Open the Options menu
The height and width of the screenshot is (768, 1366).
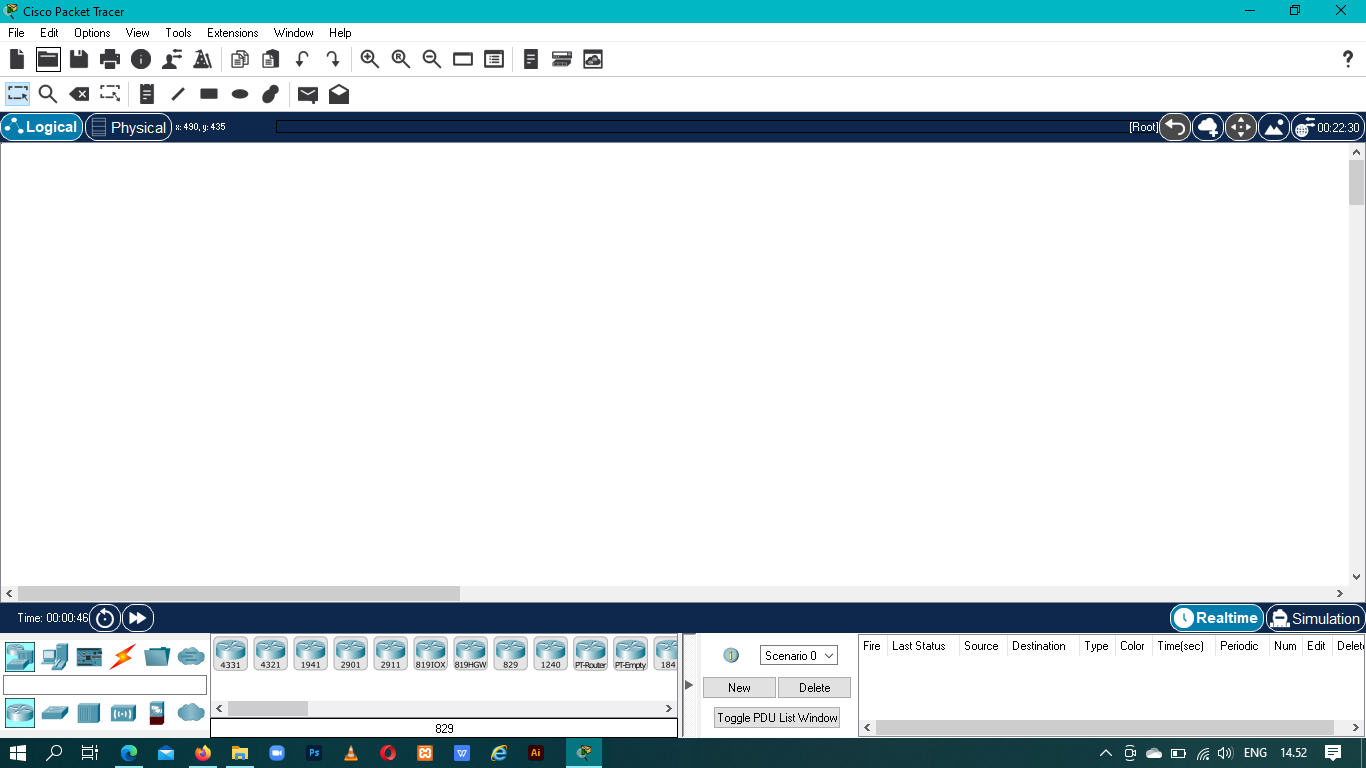point(92,33)
